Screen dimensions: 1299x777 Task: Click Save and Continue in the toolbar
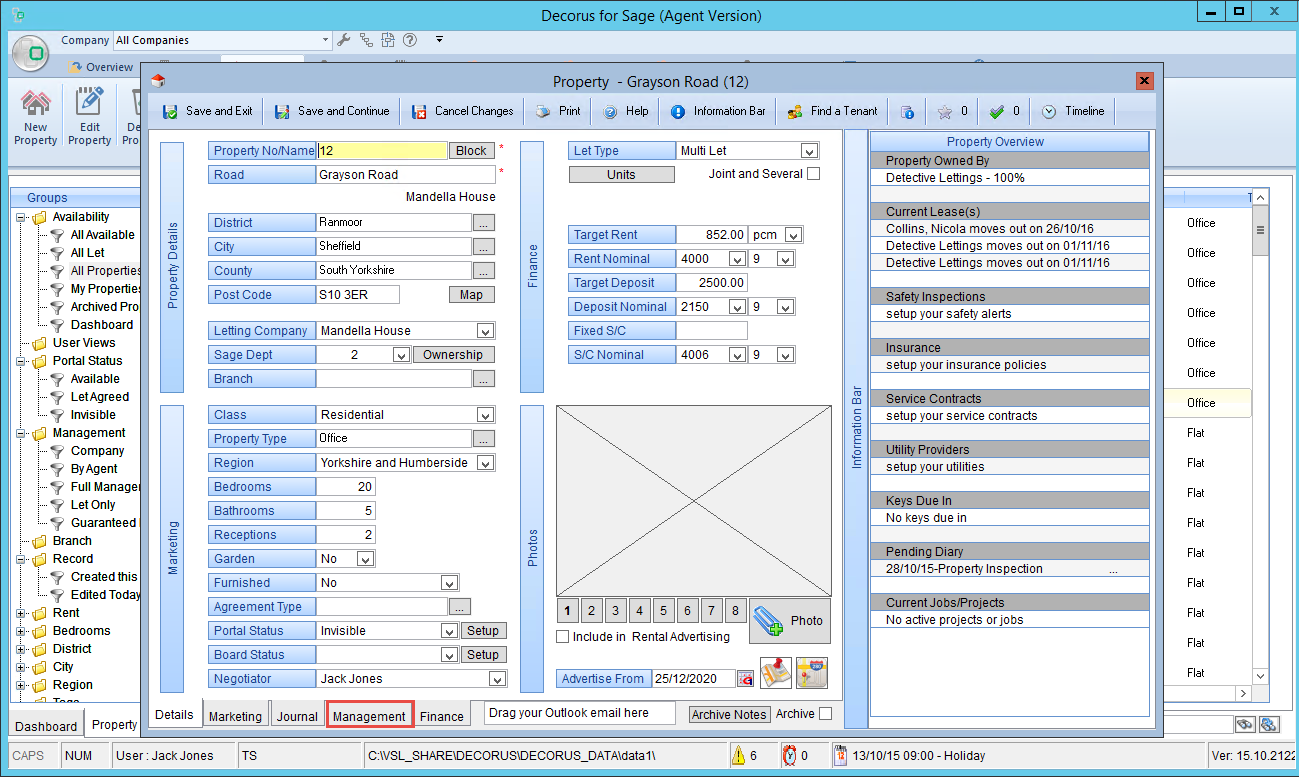[331, 111]
